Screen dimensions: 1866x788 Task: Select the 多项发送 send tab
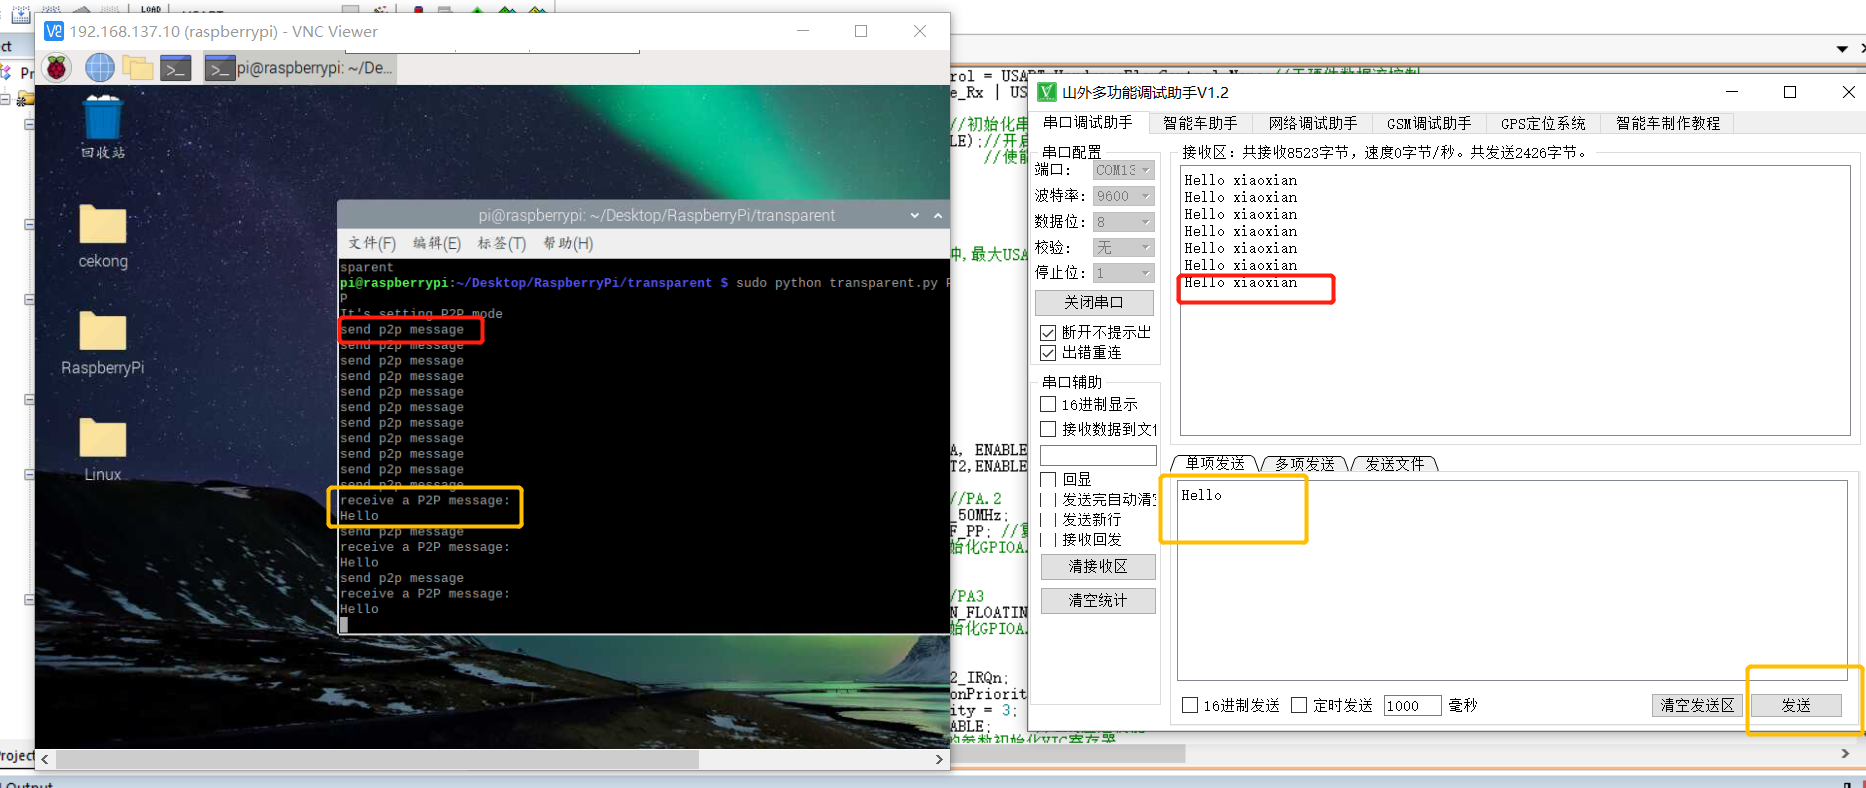tap(1304, 464)
